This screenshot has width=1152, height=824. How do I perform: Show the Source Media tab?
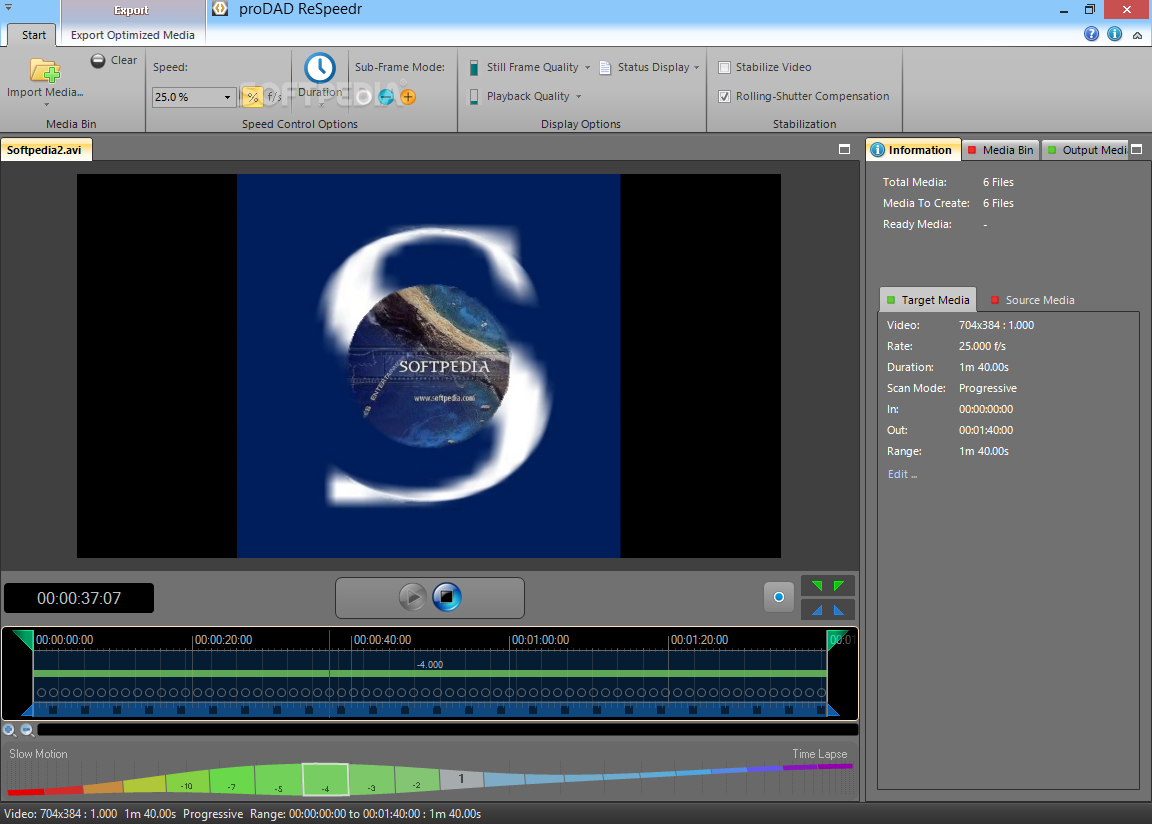click(1033, 300)
